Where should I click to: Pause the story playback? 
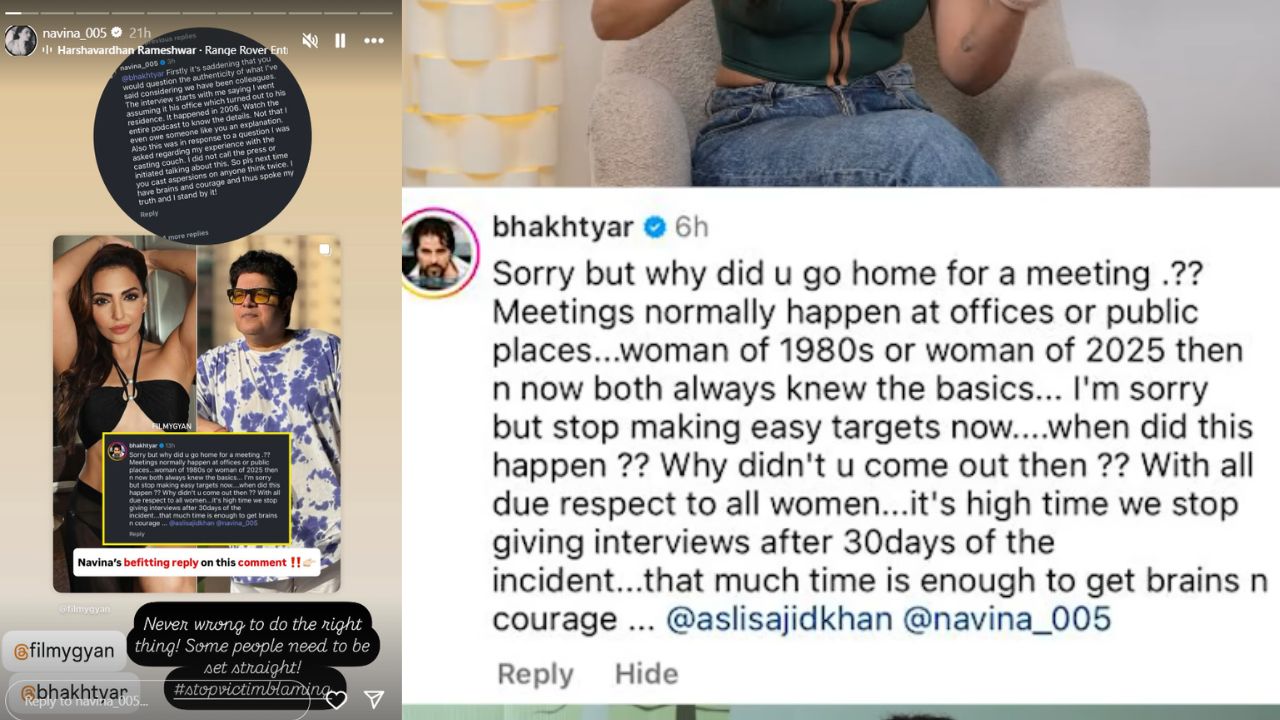pos(340,41)
